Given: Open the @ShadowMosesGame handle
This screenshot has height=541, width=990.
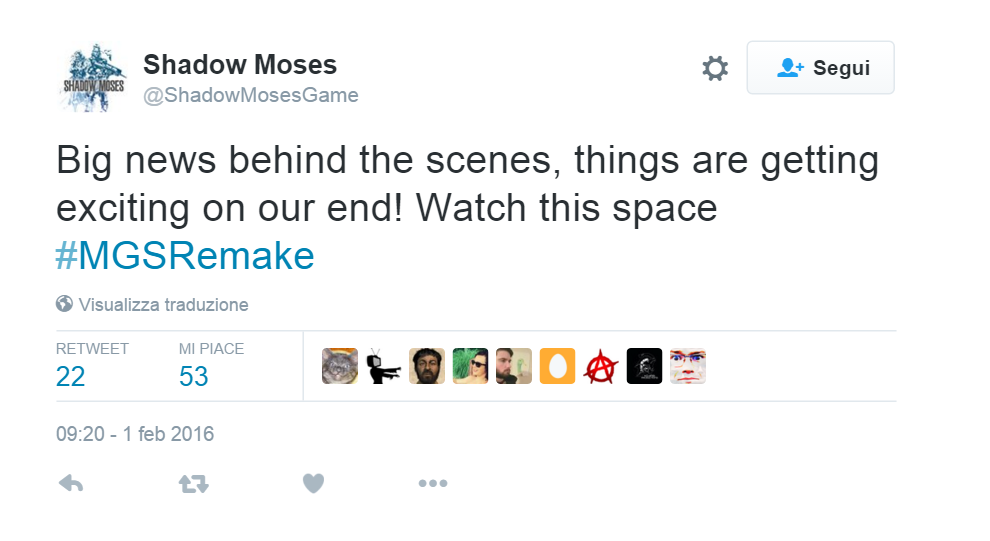Looking at the screenshot, I should (251, 95).
